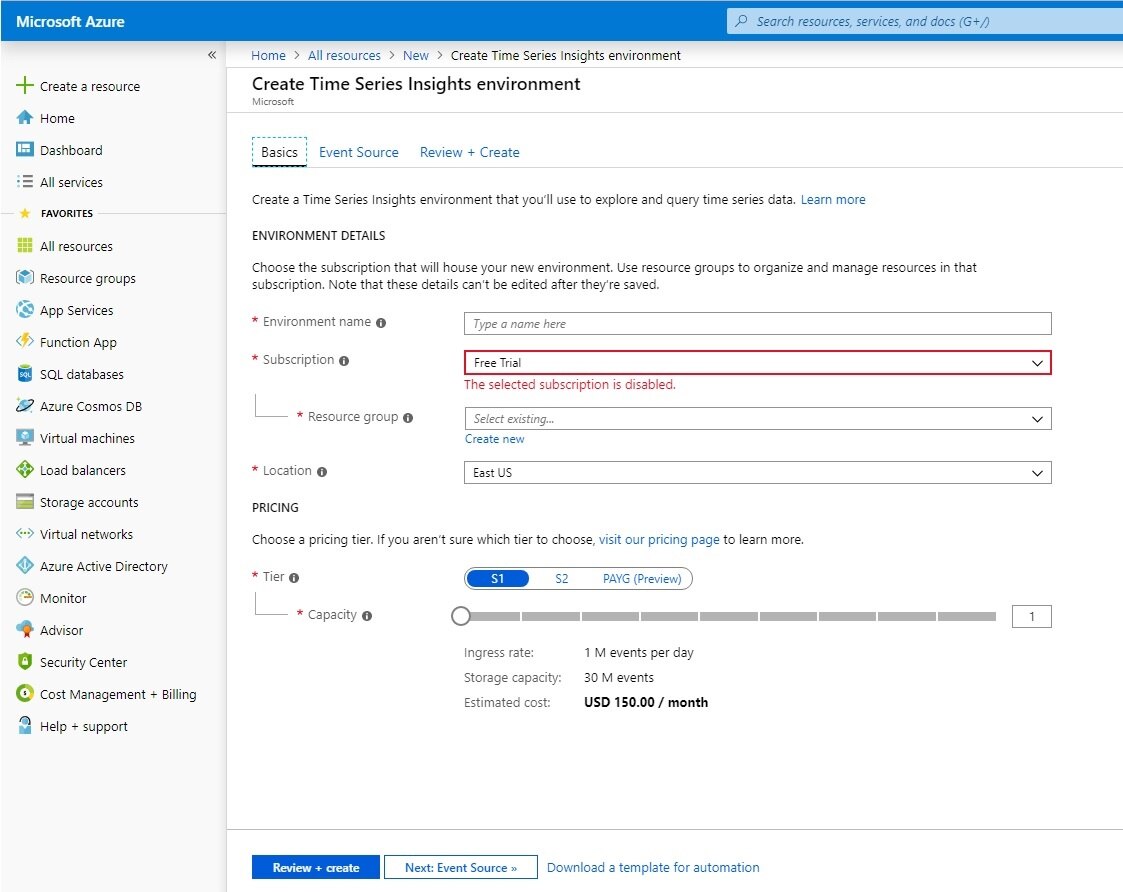
Task: Click the Capacity slider handle
Action: [x=461, y=617]
